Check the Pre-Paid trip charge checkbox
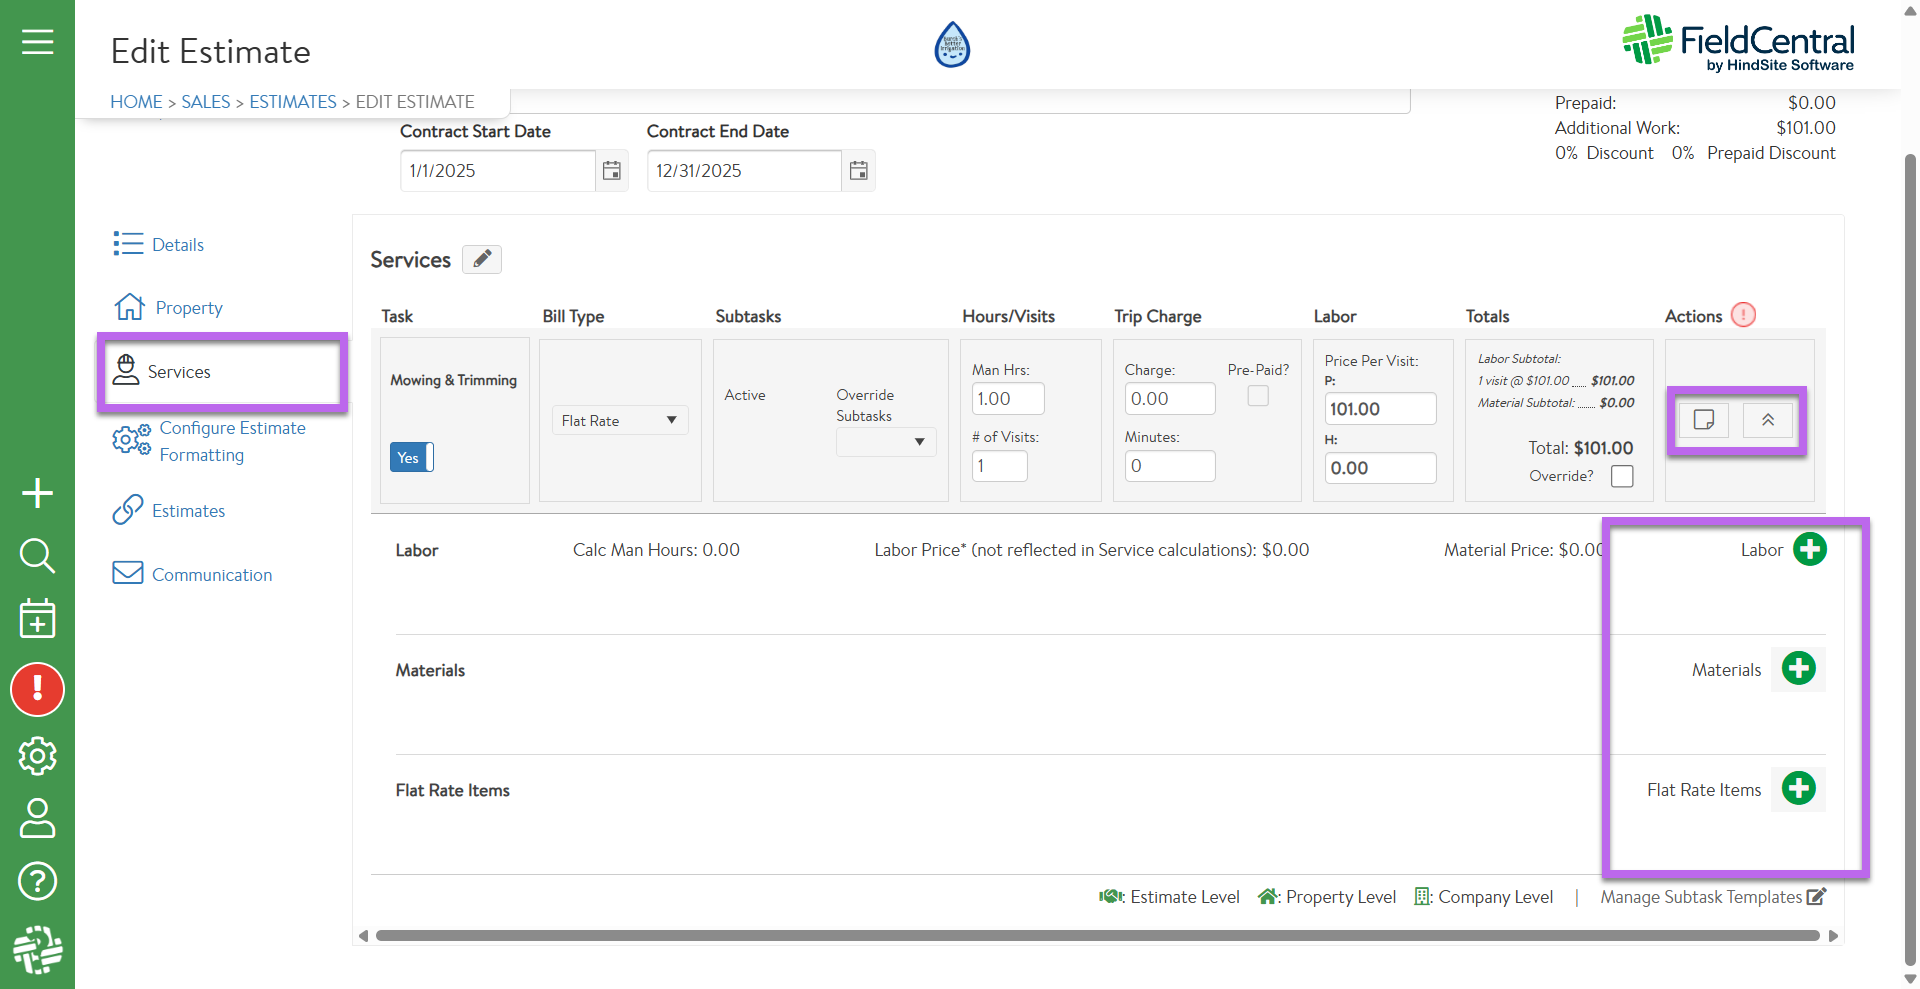The height and width of the screenshot is (989, 1920). (x=1258, y=396)
